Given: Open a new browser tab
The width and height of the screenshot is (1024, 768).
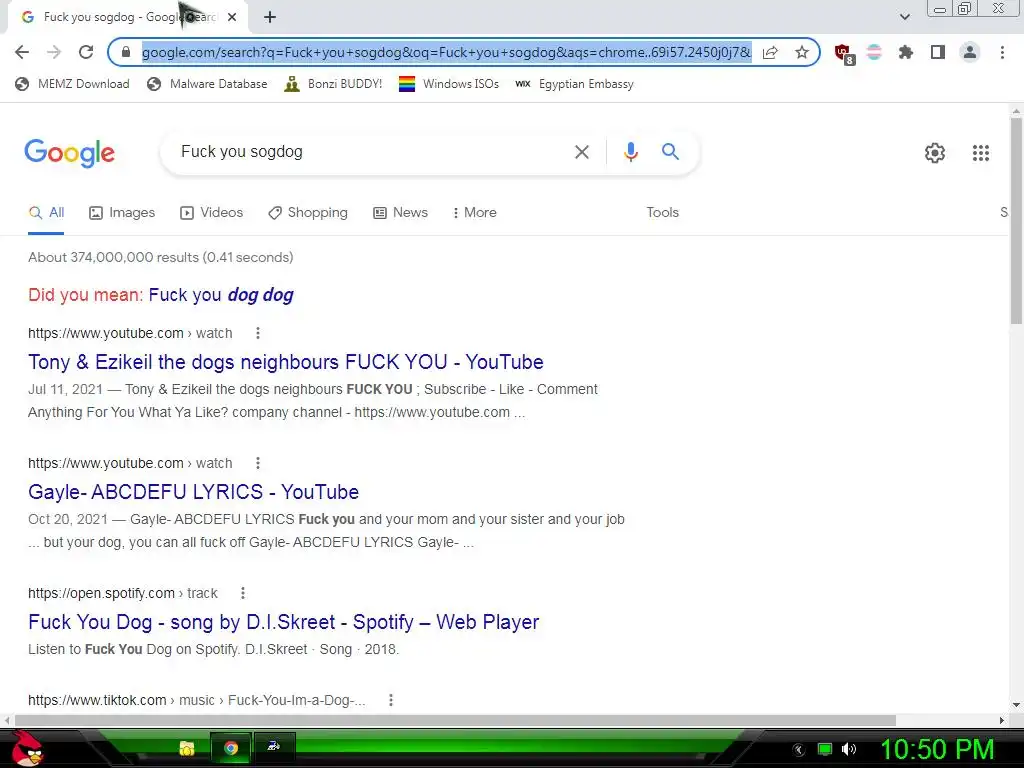Looking at the screenshot, I should [270, 18].
